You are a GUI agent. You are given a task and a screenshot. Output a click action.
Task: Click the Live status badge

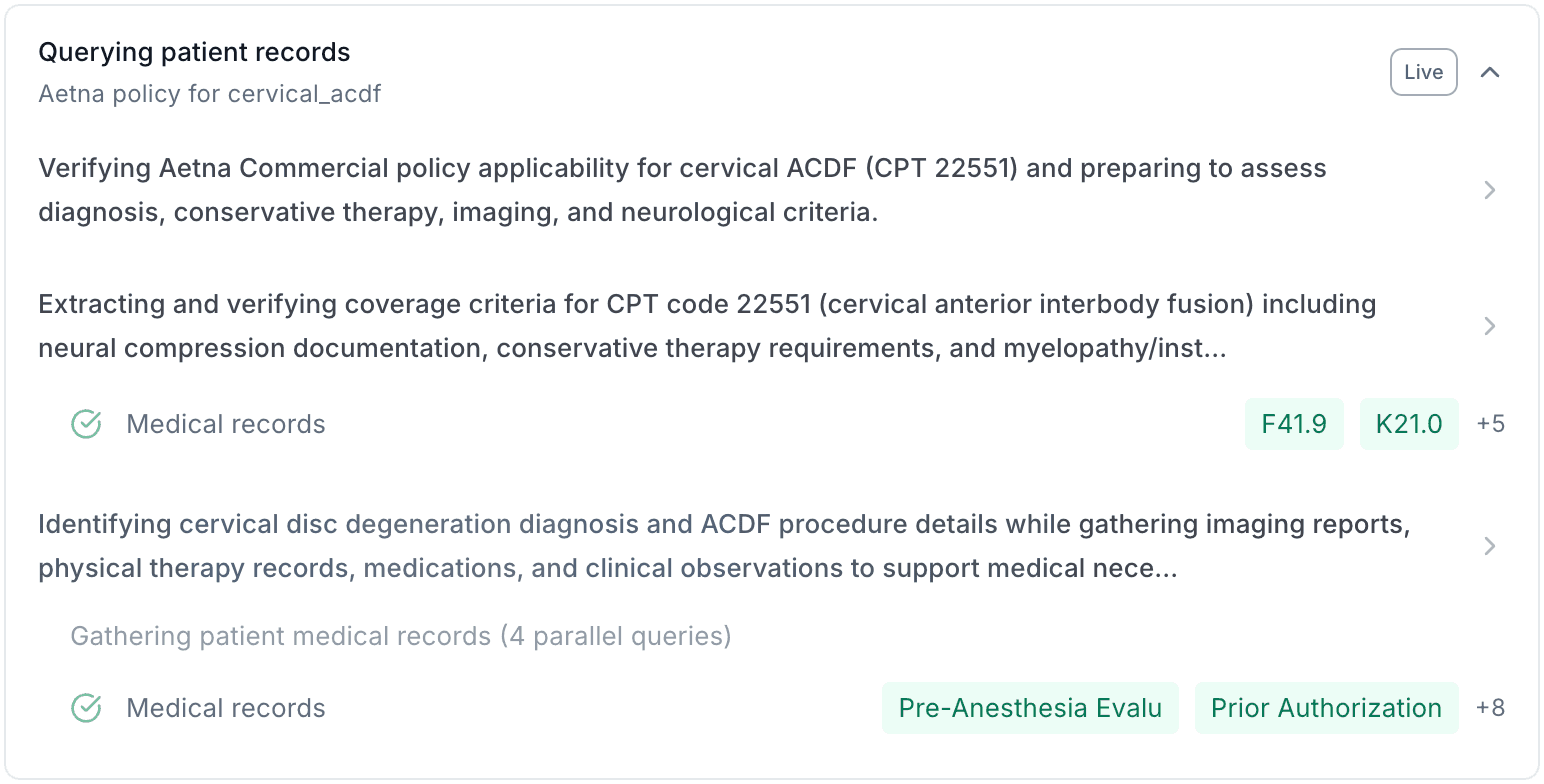coord(1423,72)
